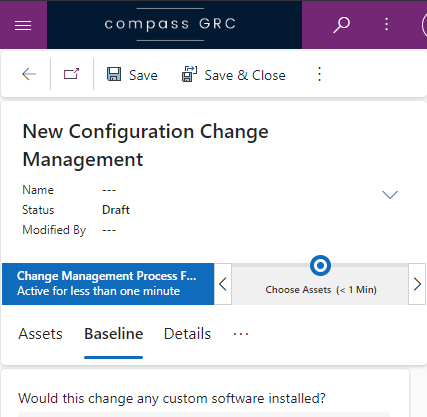
Task: Click the Choose Assets stage label
Action: pos(321,290)
